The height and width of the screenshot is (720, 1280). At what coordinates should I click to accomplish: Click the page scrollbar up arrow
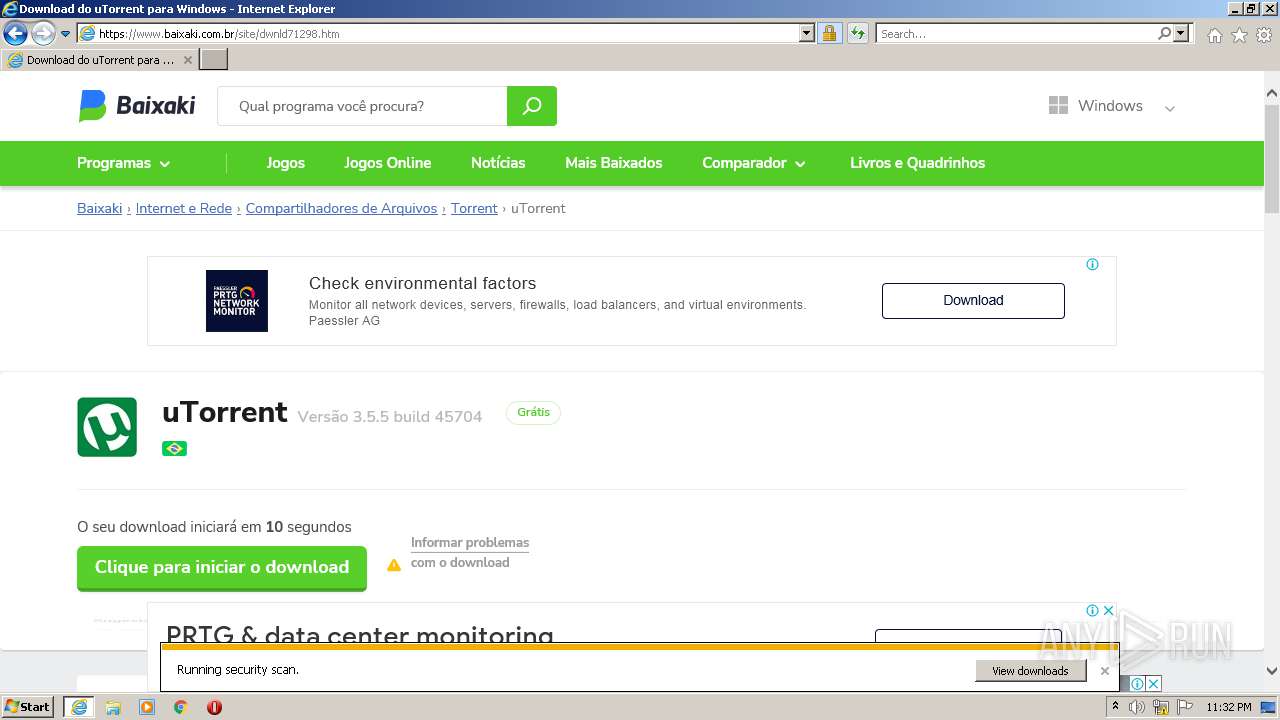tap(1272, 94)
